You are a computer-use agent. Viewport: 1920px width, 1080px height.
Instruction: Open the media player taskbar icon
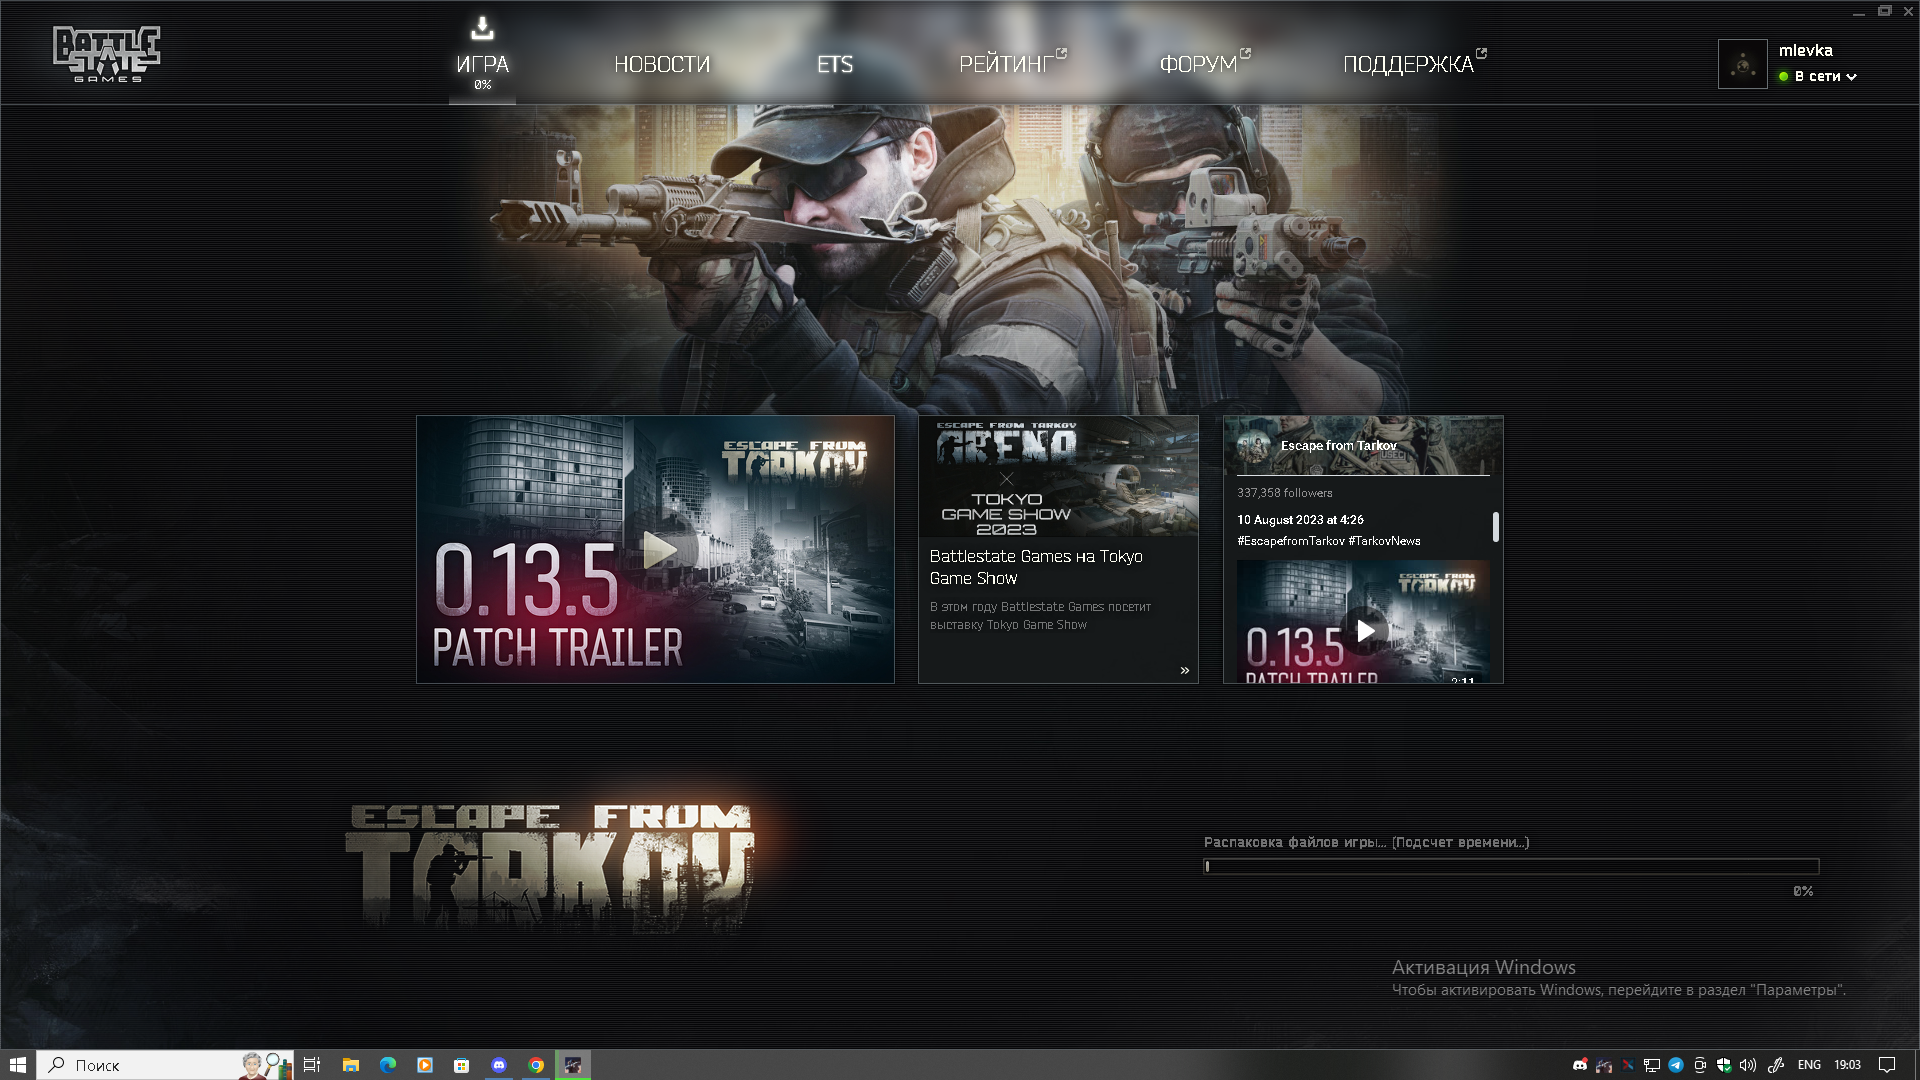pos(425,1065)
